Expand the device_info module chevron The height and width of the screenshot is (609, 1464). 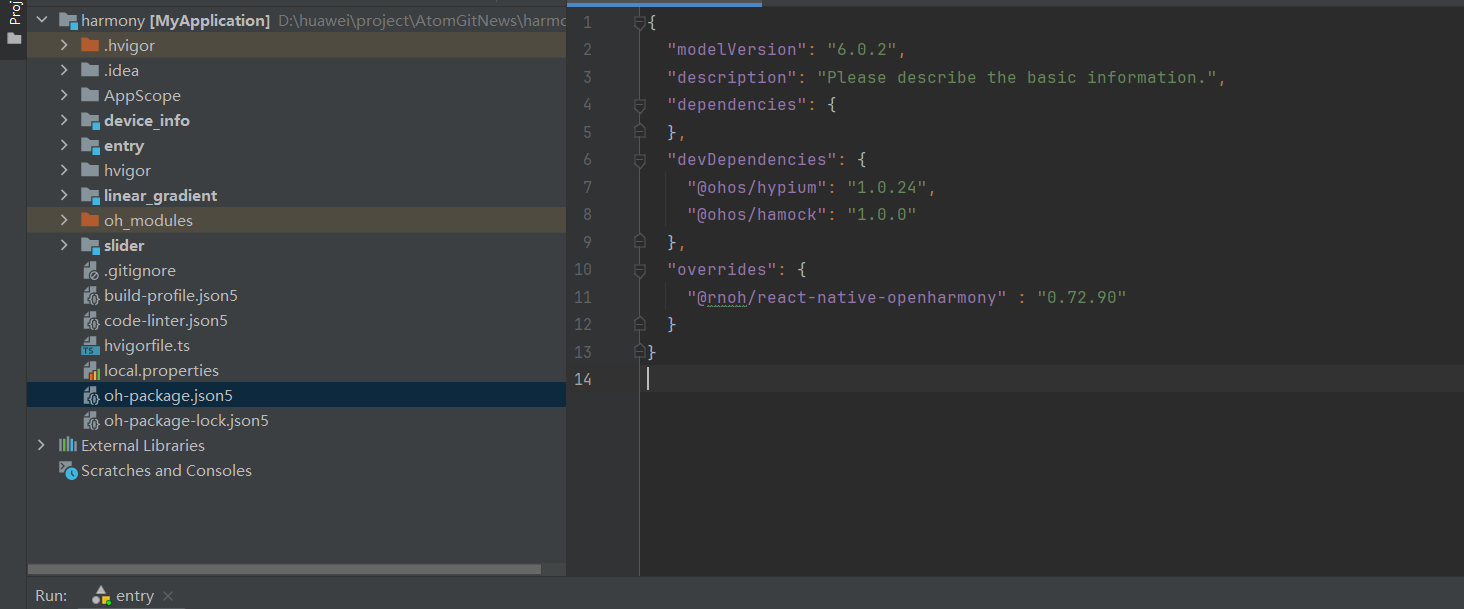tap(64, 120)
